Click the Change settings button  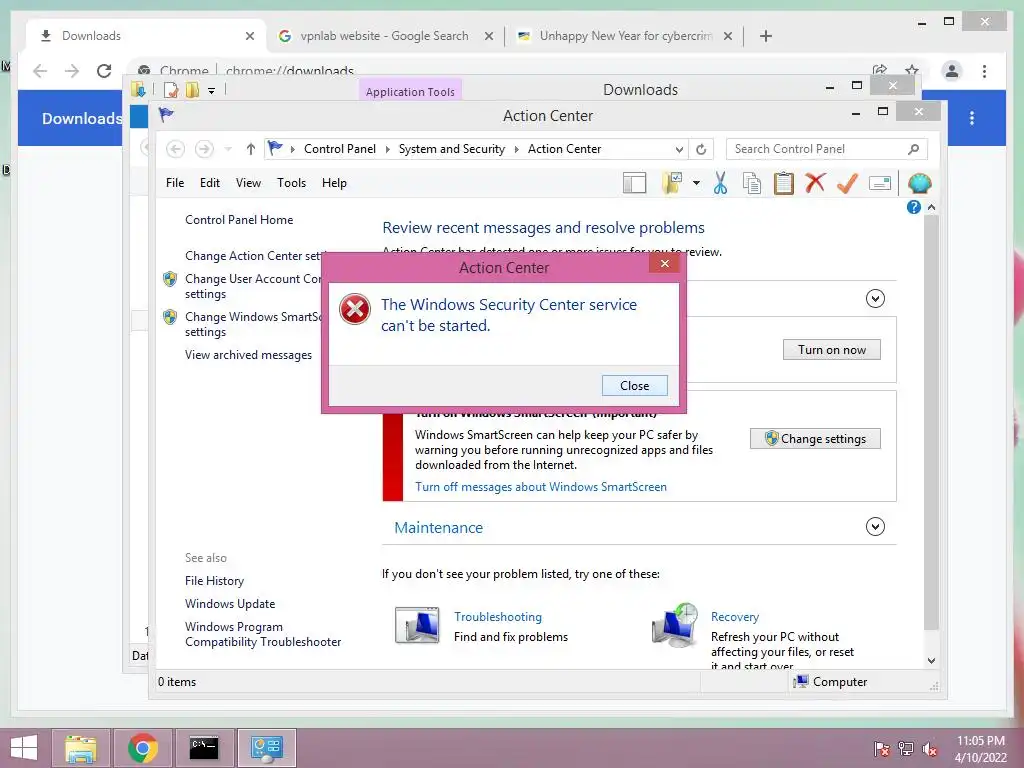(815, 439)
